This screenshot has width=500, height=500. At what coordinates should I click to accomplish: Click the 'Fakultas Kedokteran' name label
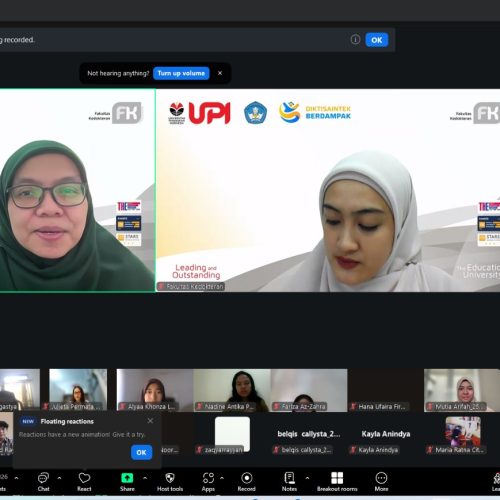pyautogui.click(x=195, y=286)
